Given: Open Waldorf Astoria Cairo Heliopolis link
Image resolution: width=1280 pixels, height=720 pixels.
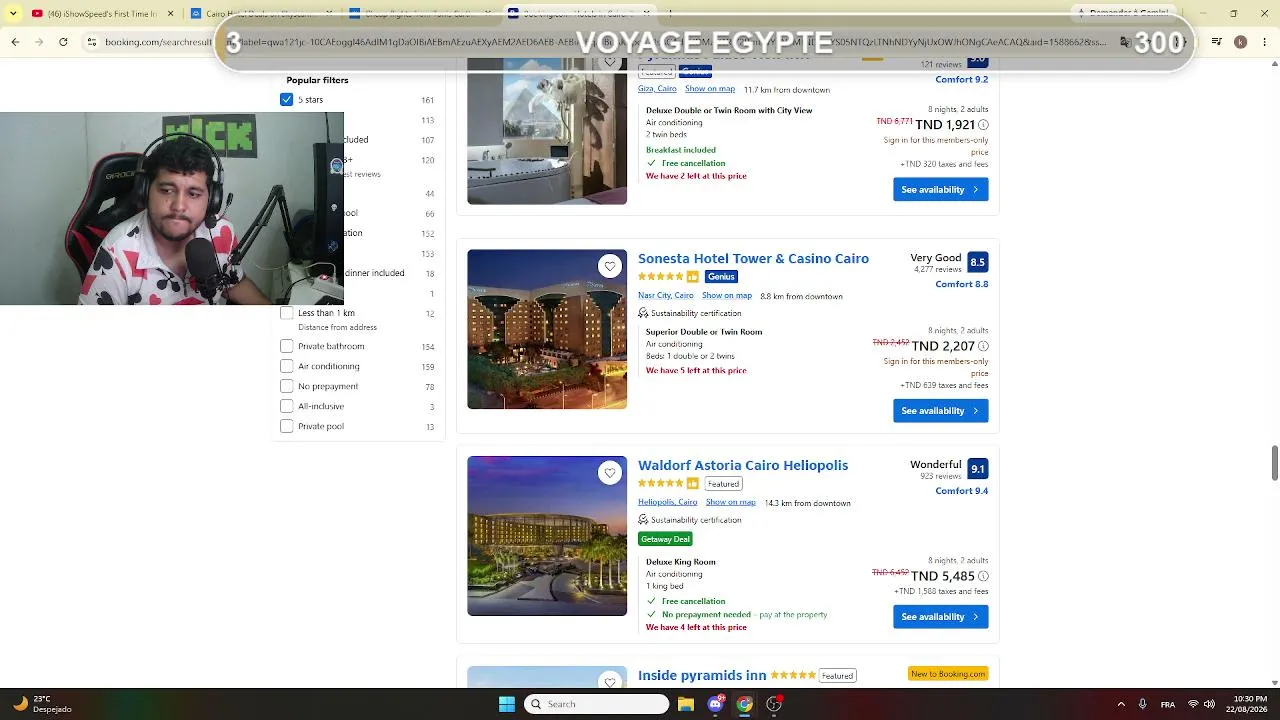Looking at the screenshot, I should coord(743,465).
